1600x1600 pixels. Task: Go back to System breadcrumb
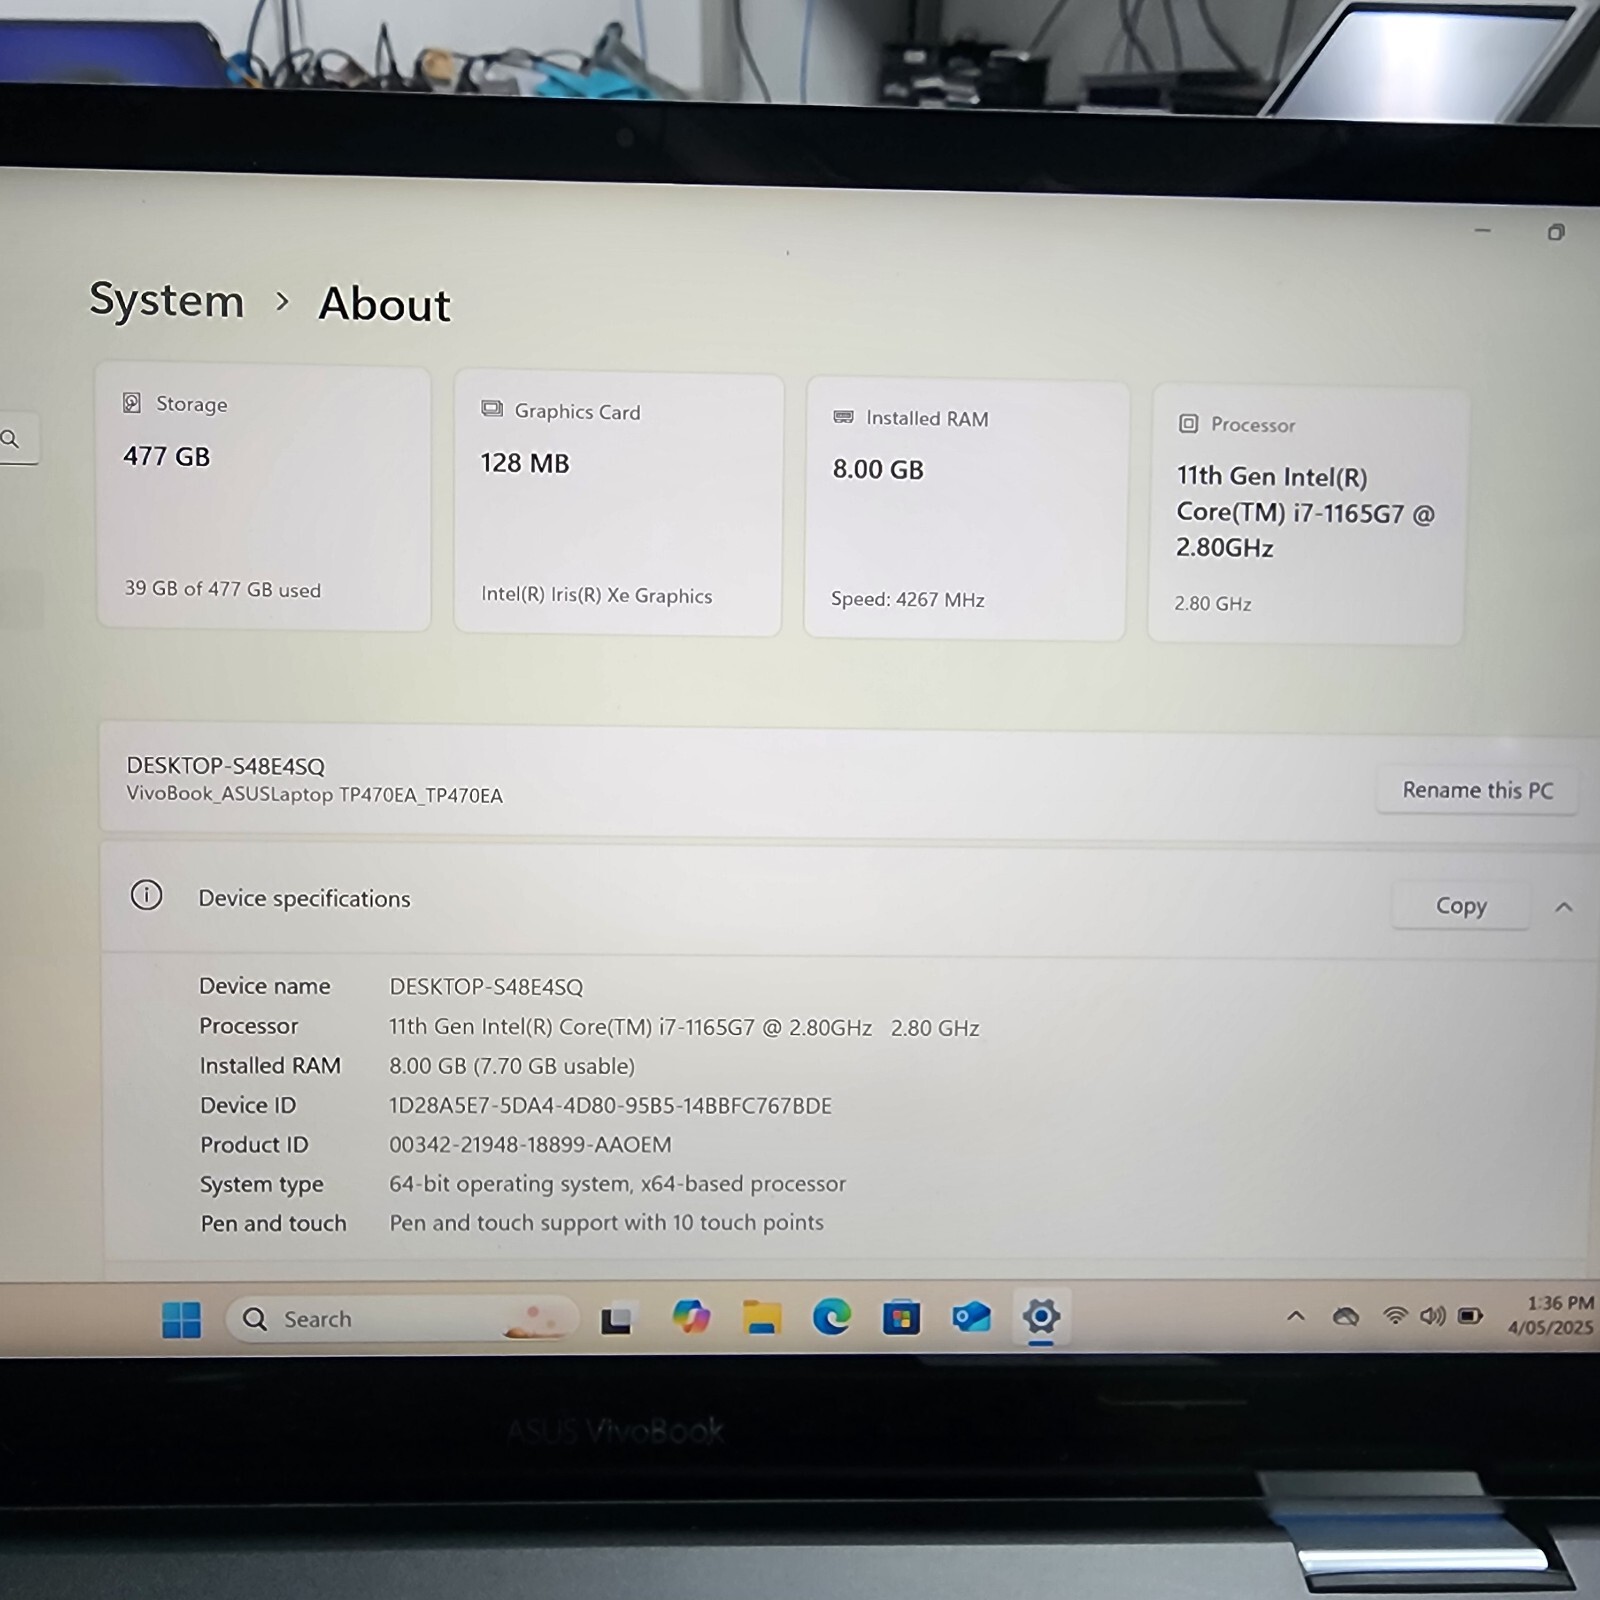167,300
